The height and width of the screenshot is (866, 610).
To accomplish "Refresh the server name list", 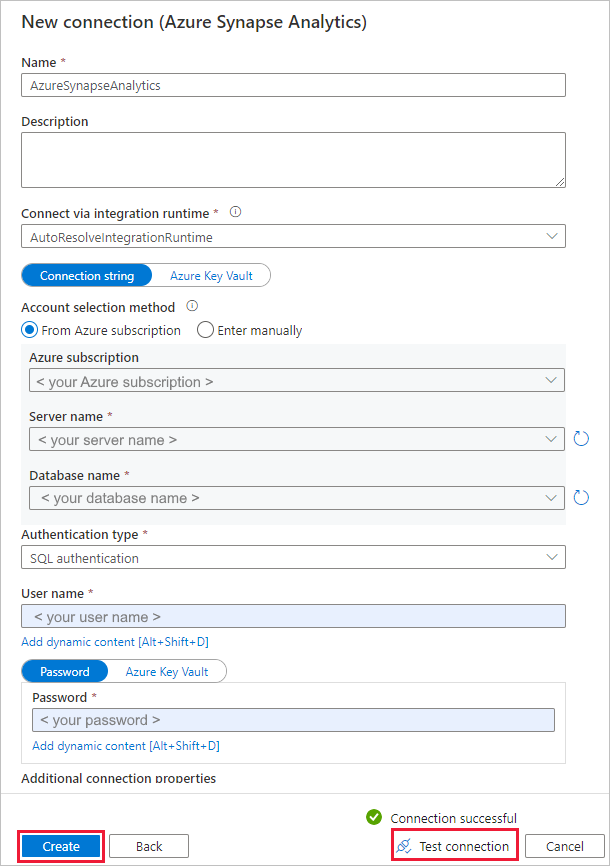I will [x=581, y=438].
